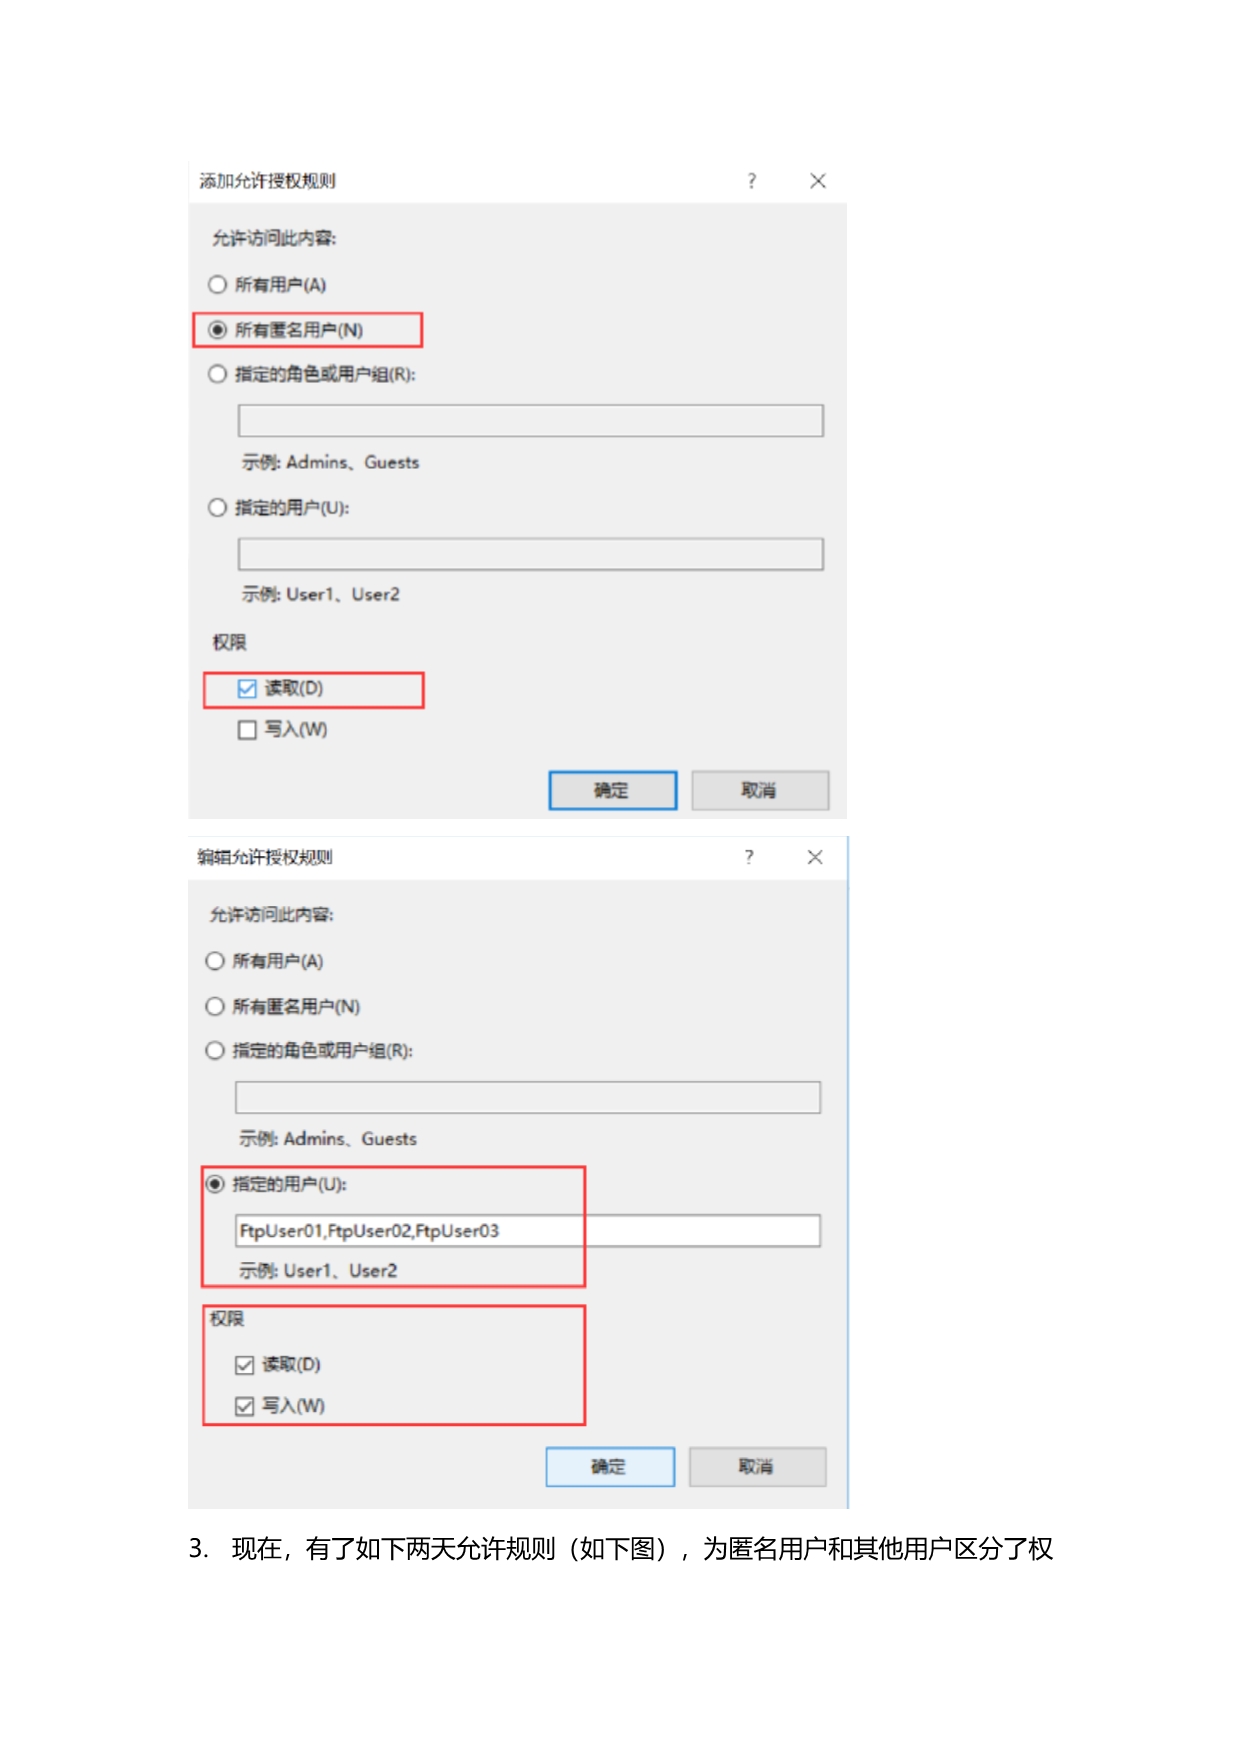
Task: Toggle 读取(D) checkbox in the top dialog
Action: pos(247,689)
